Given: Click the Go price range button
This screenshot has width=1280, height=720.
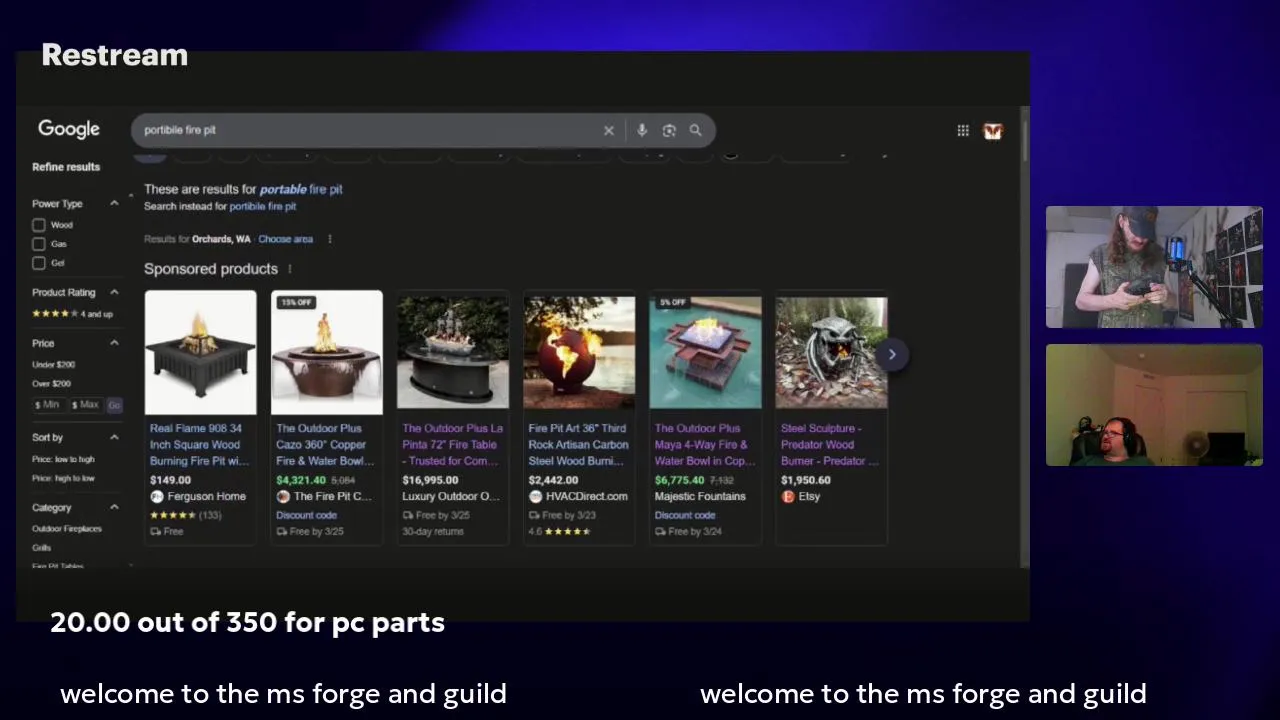Looking at the screenshot, I should click(x=114, y=405).
